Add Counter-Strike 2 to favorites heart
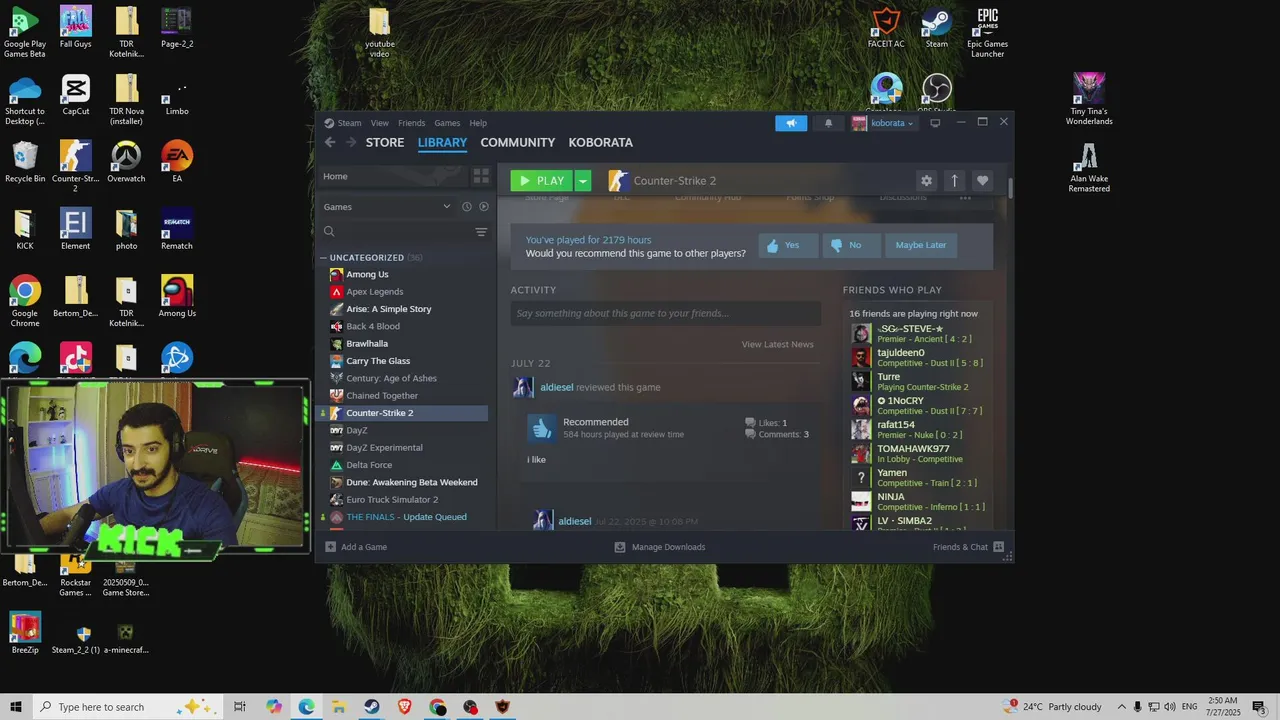The width and height of the screenshot is (1280, 720). [x=982, y=181]
